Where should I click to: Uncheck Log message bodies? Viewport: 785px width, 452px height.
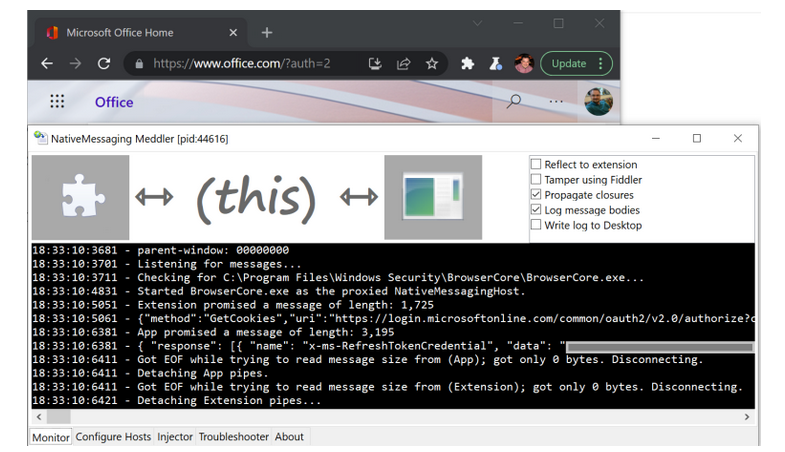[x=536, y=210]
